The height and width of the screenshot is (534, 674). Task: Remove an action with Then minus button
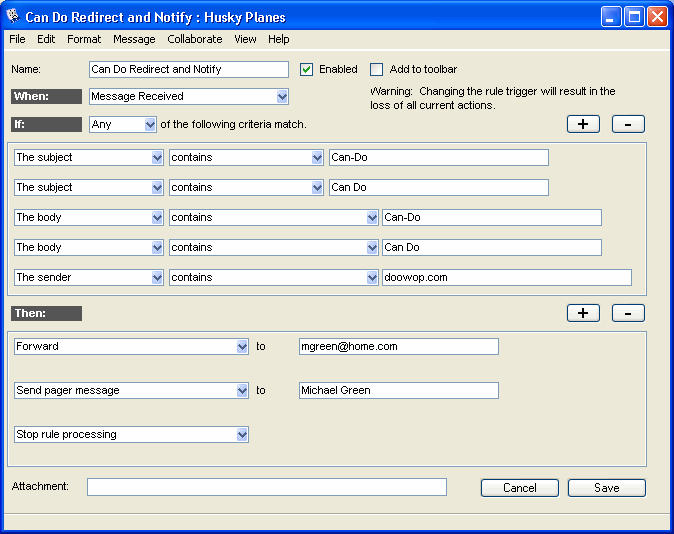click(628, 313)
